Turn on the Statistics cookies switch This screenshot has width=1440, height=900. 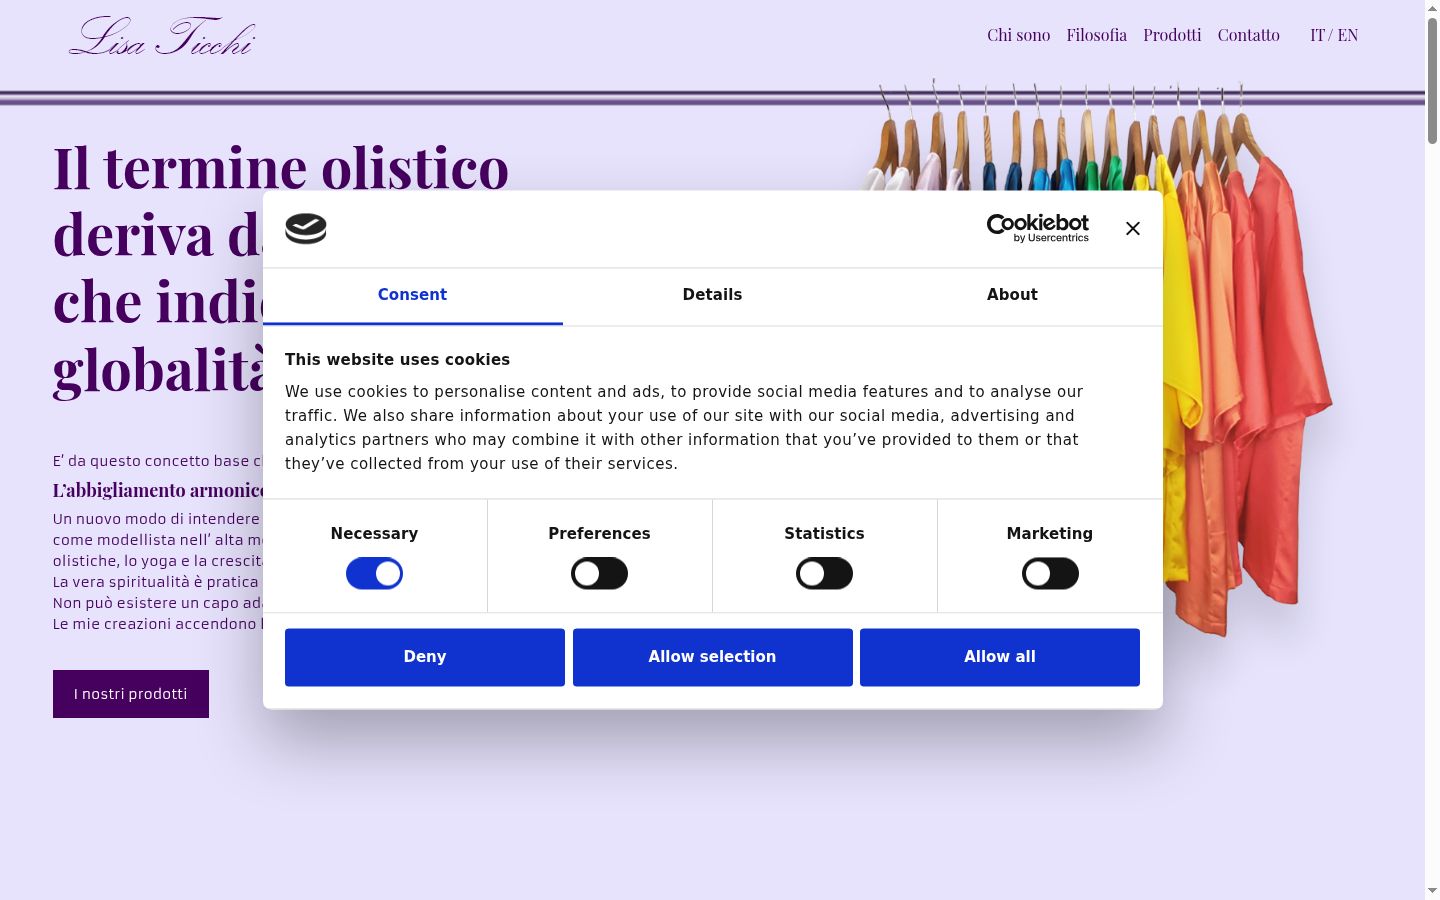(x=824, y=573)
